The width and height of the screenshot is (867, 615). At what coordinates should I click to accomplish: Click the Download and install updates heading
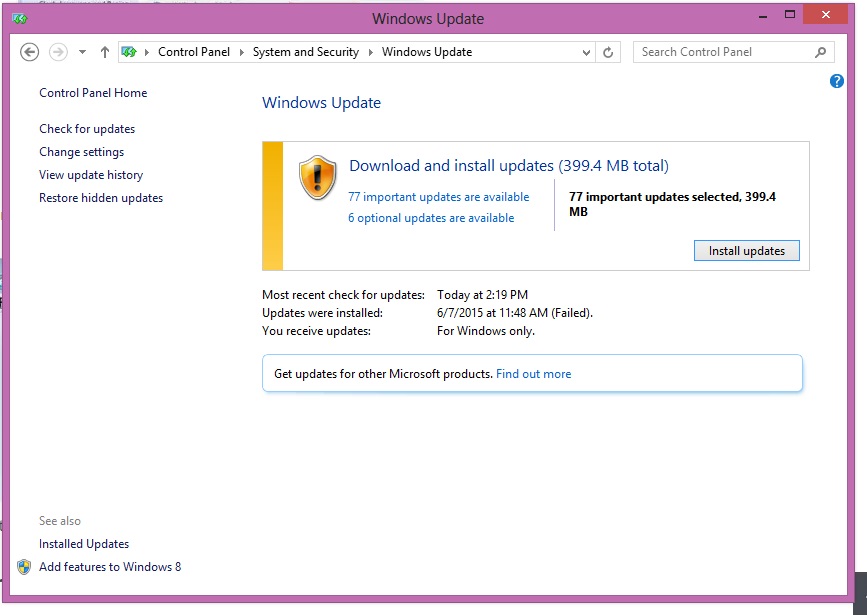coord(509,166)
